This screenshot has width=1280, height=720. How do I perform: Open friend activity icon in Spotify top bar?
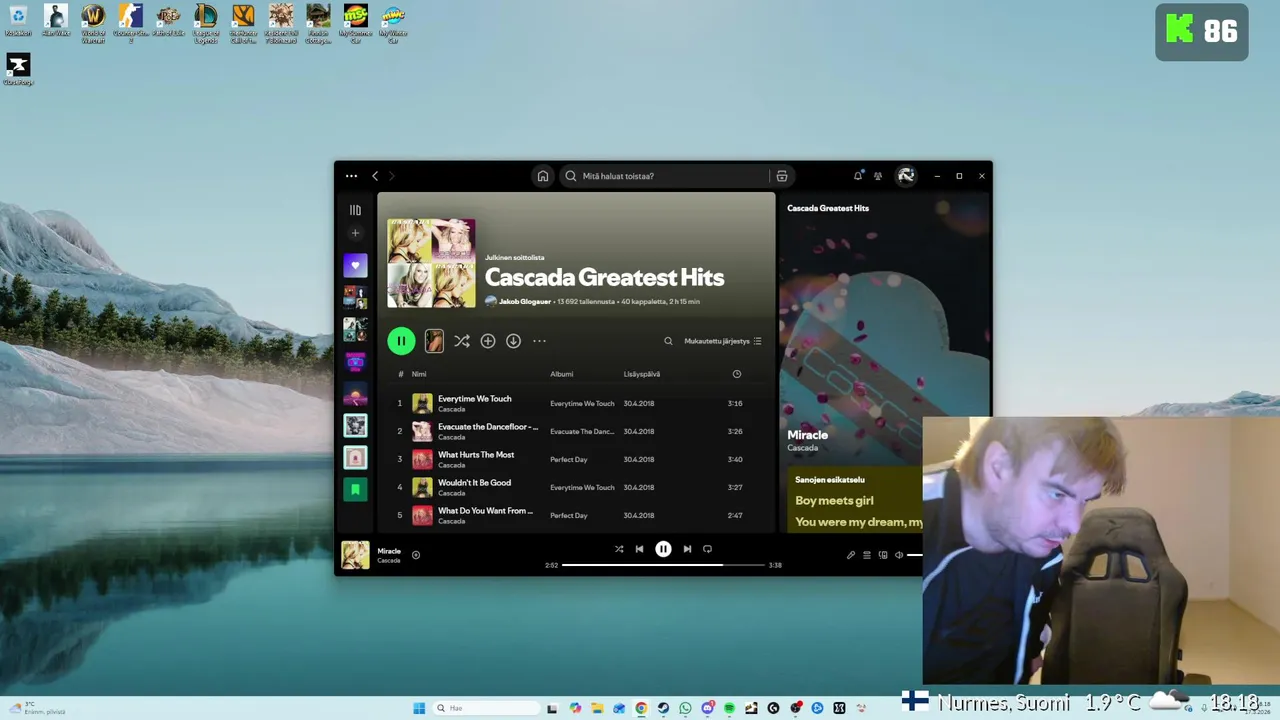pyautogui.click(x=878, y=176)
